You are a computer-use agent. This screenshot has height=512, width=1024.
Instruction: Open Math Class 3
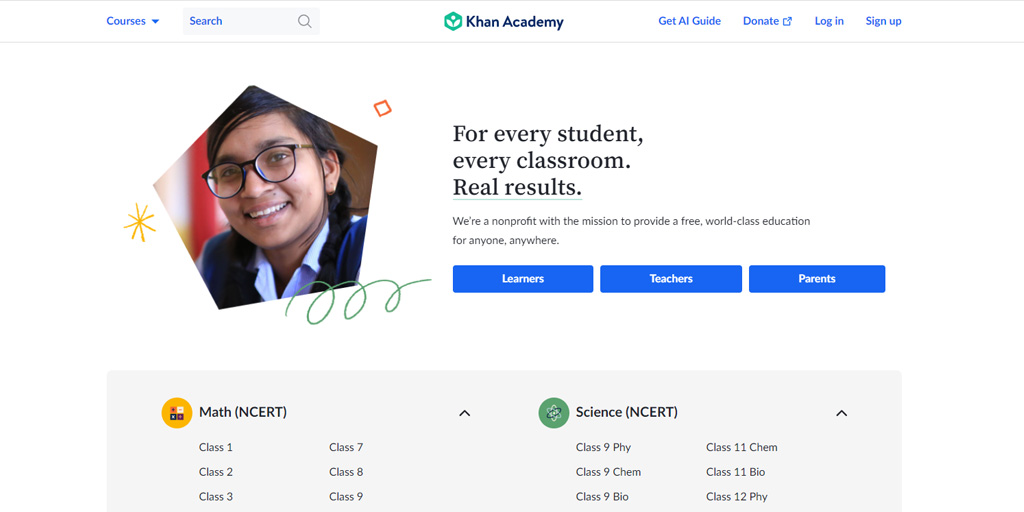pyautogui.click(x=216, y=496)
